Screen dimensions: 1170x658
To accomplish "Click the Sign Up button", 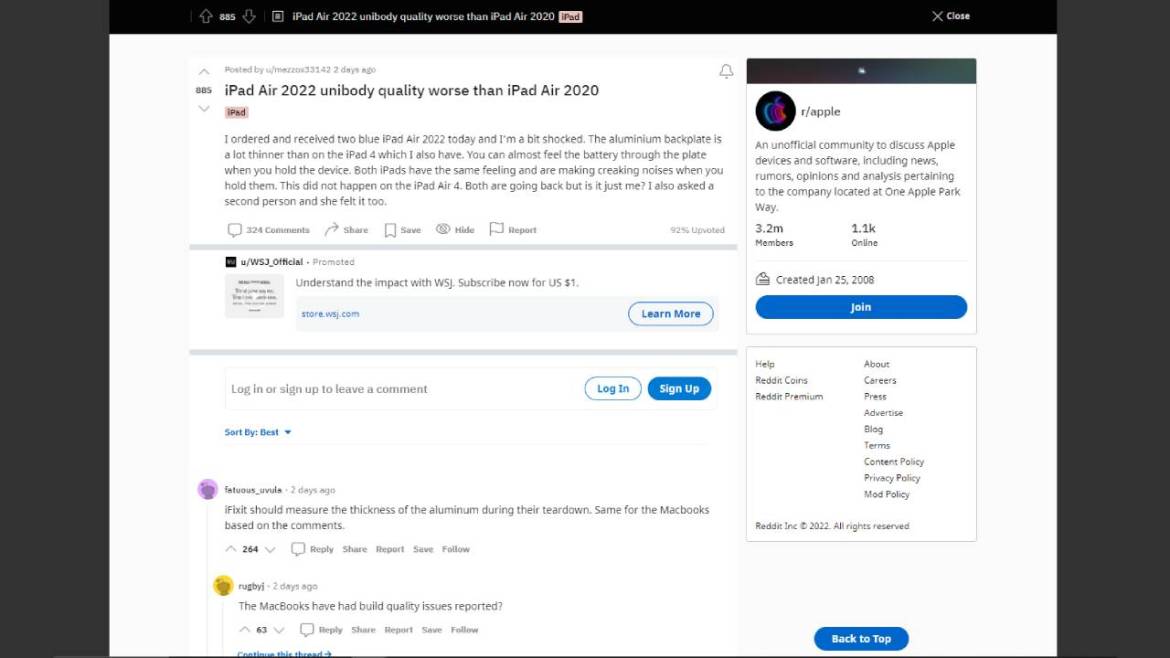I will pyautogui.click(x=679, y=389).
